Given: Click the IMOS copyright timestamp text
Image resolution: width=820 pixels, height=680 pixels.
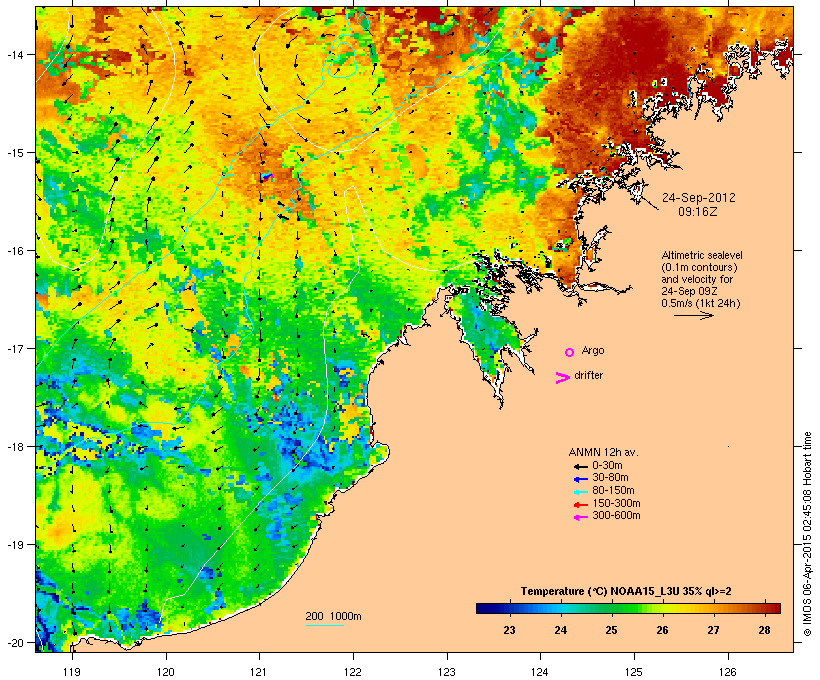Looking at the screenshot, I should (x=807, y=534).
